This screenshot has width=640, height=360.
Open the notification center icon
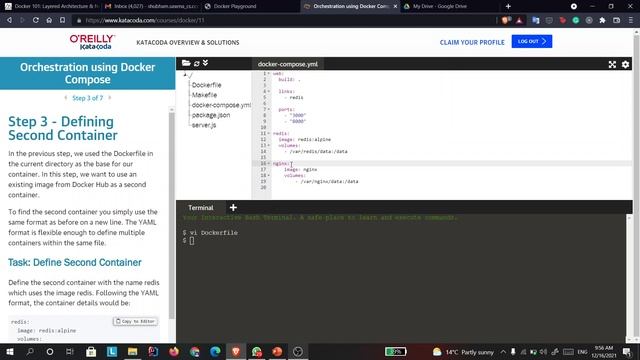(x=627, y=351)
